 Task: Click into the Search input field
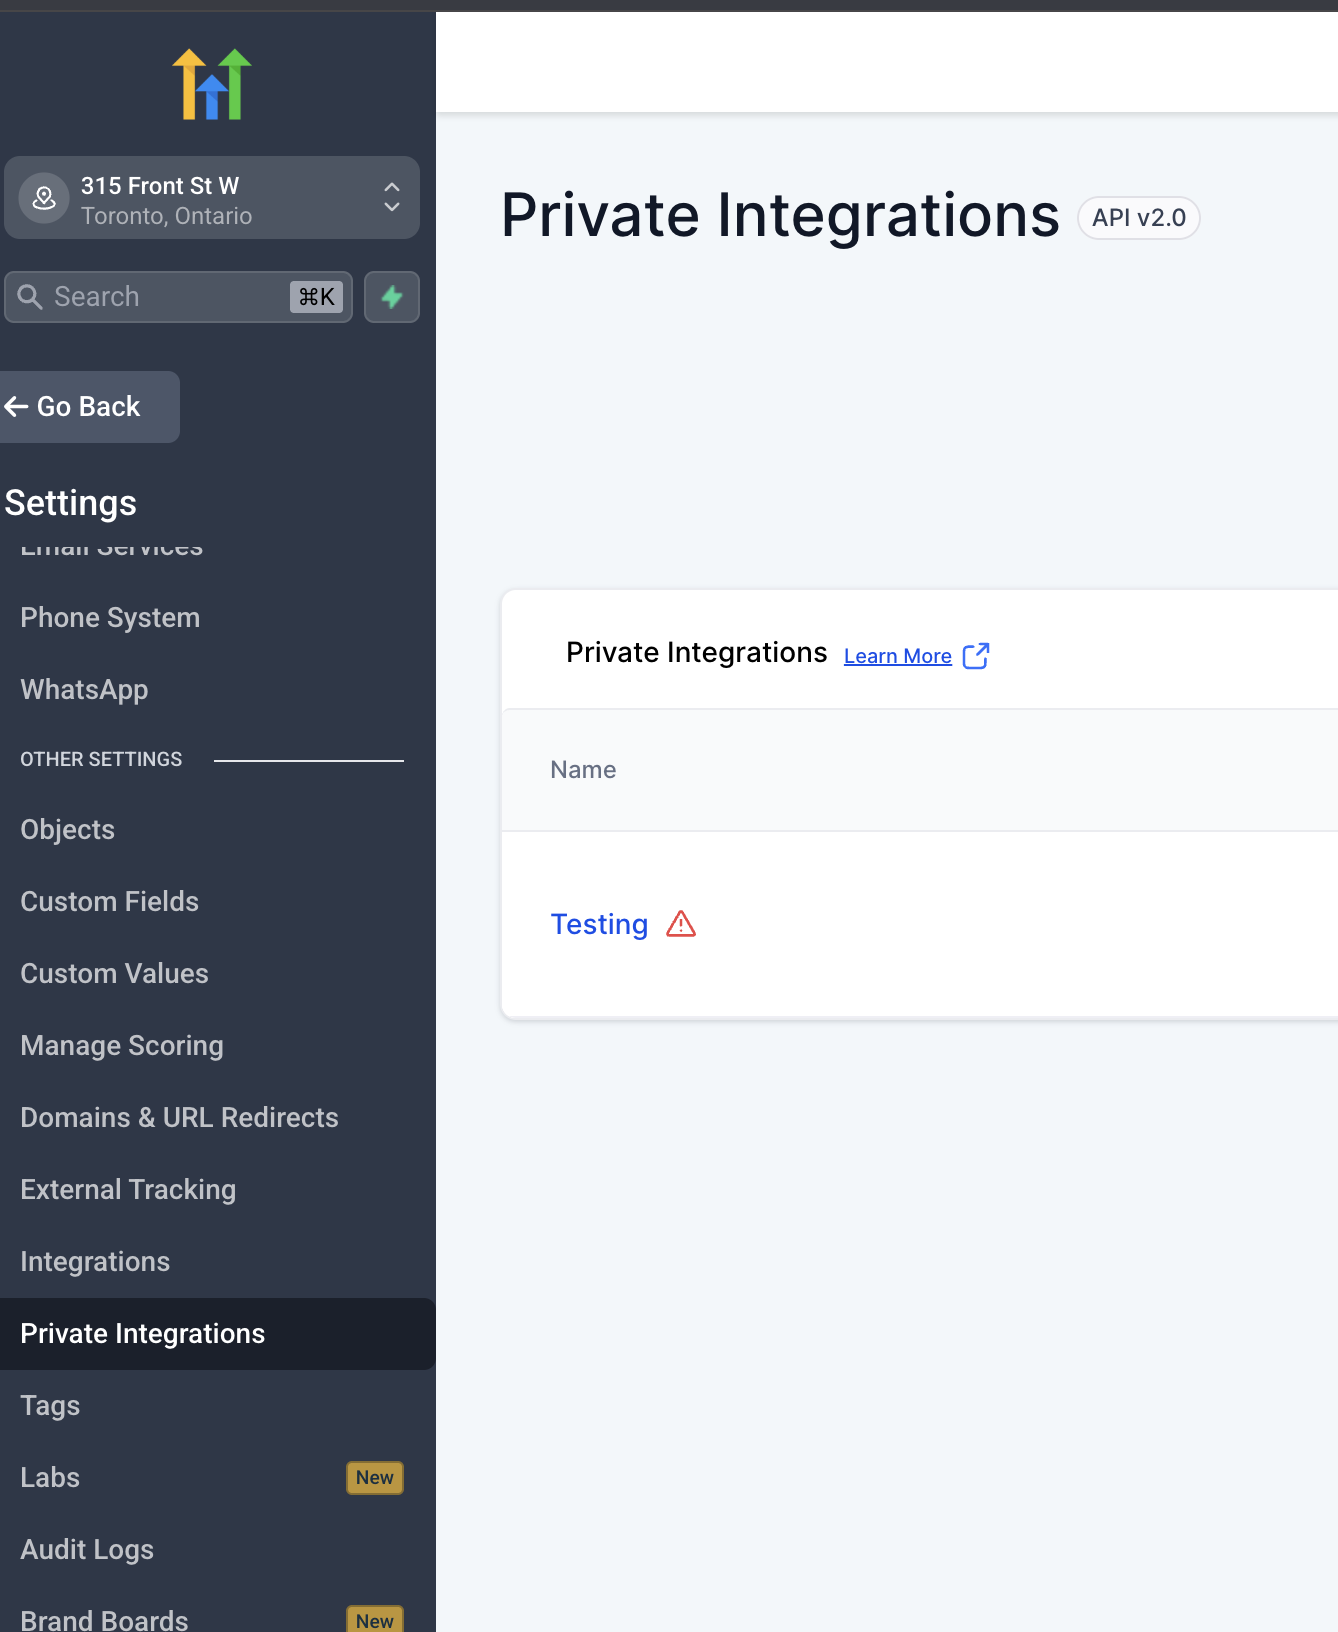(165, 297)
